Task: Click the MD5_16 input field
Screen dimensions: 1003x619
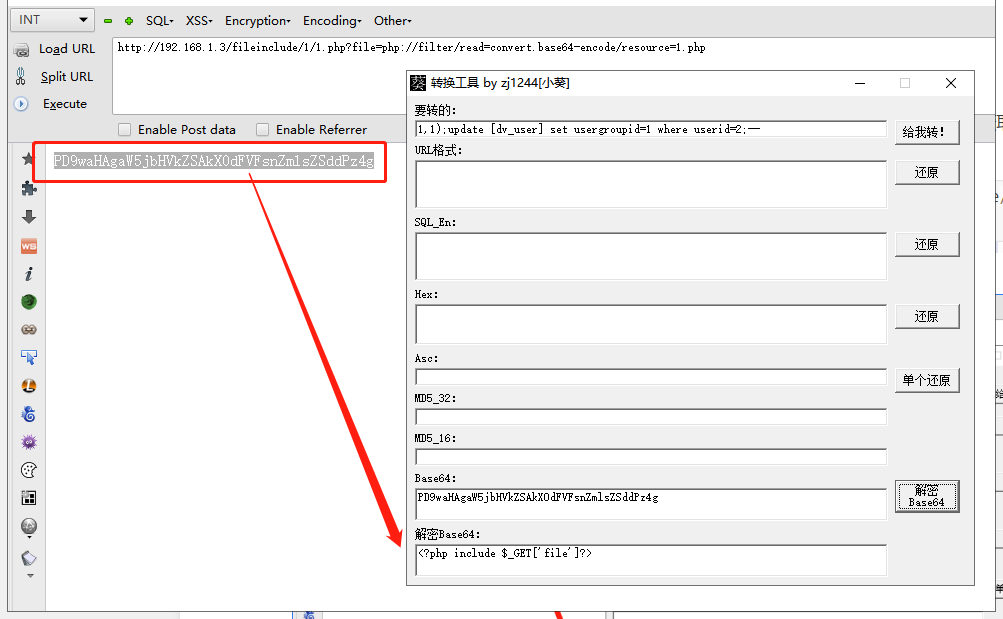Action: point(651,457)
